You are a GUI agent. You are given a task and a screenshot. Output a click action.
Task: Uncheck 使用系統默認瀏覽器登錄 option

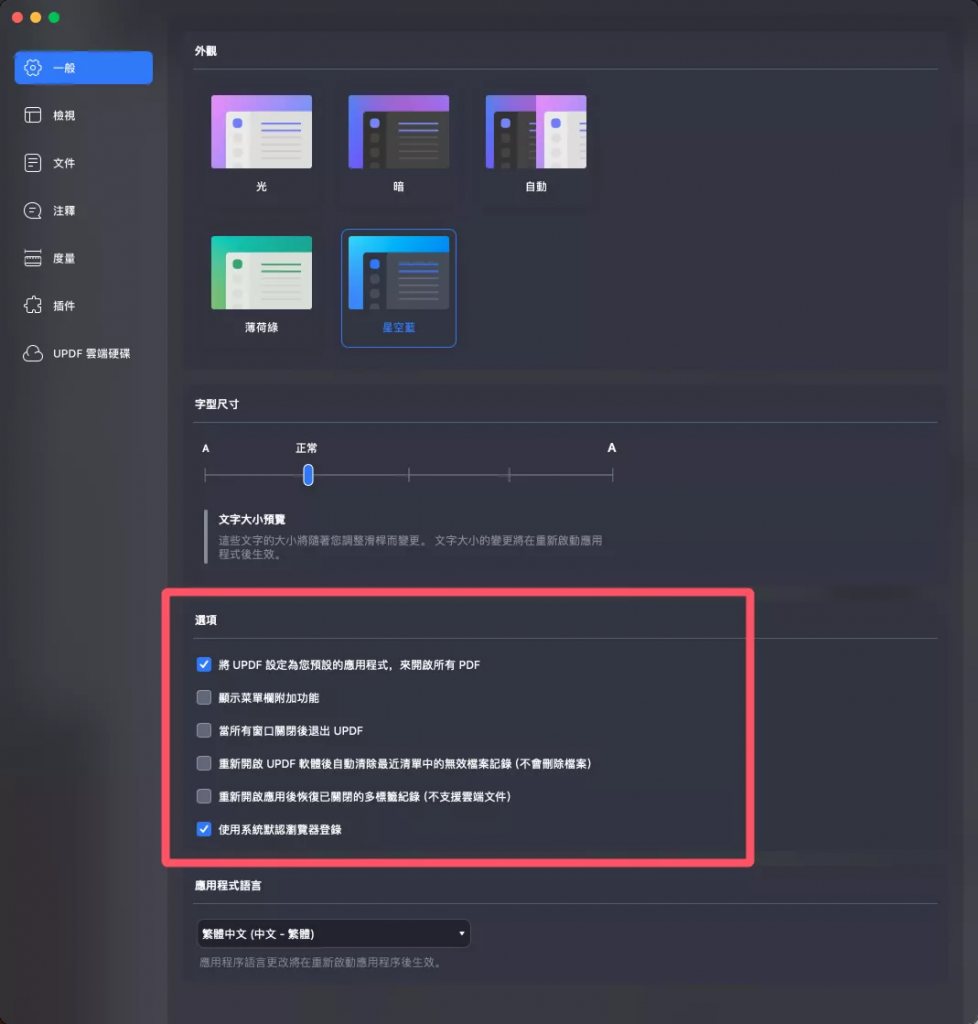click(204, 829)
